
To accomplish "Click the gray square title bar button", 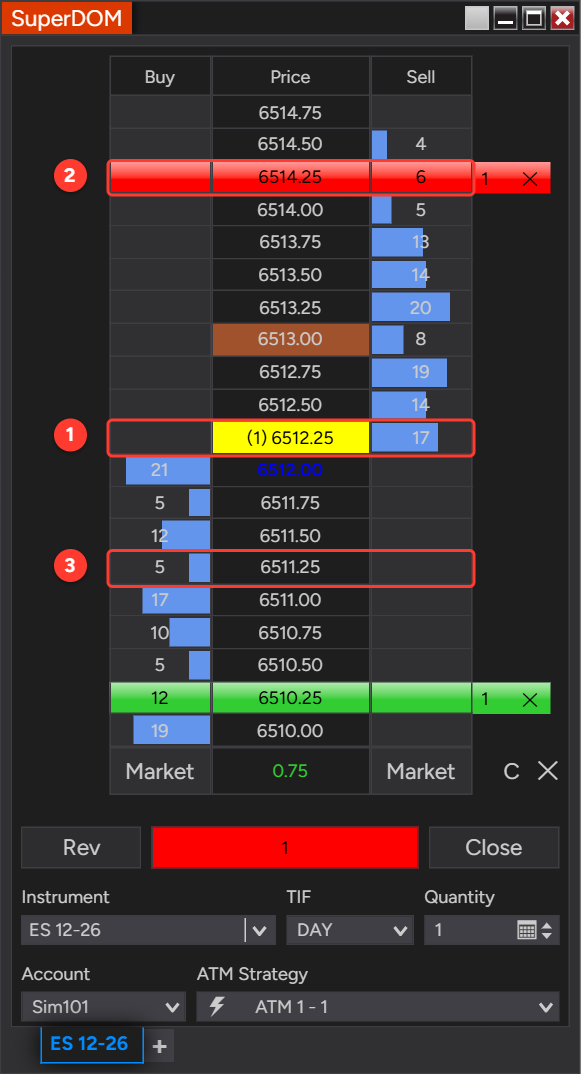I will 477,18.
